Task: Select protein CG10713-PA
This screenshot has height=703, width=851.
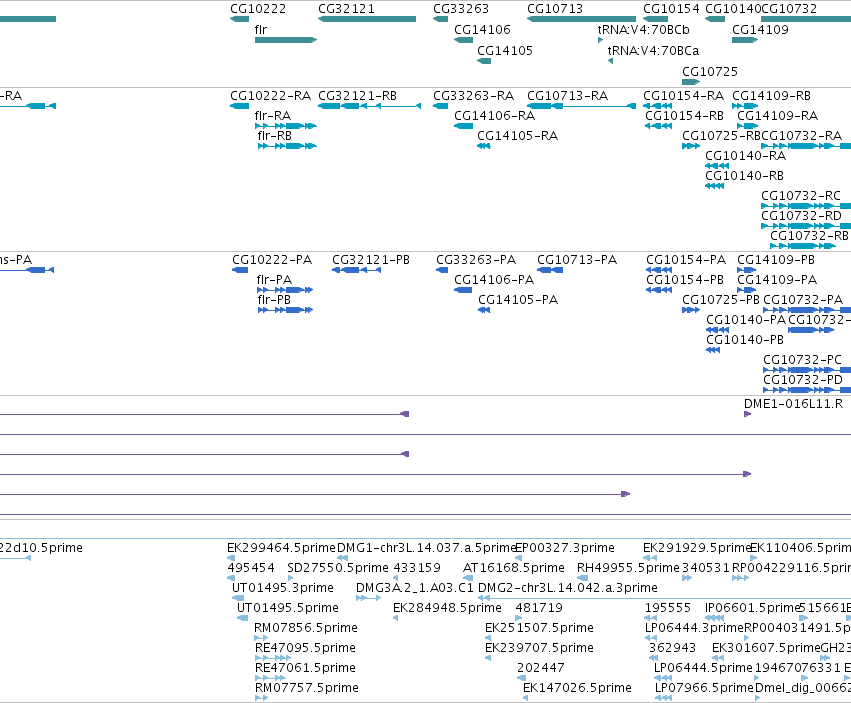Action: [550, 270]
